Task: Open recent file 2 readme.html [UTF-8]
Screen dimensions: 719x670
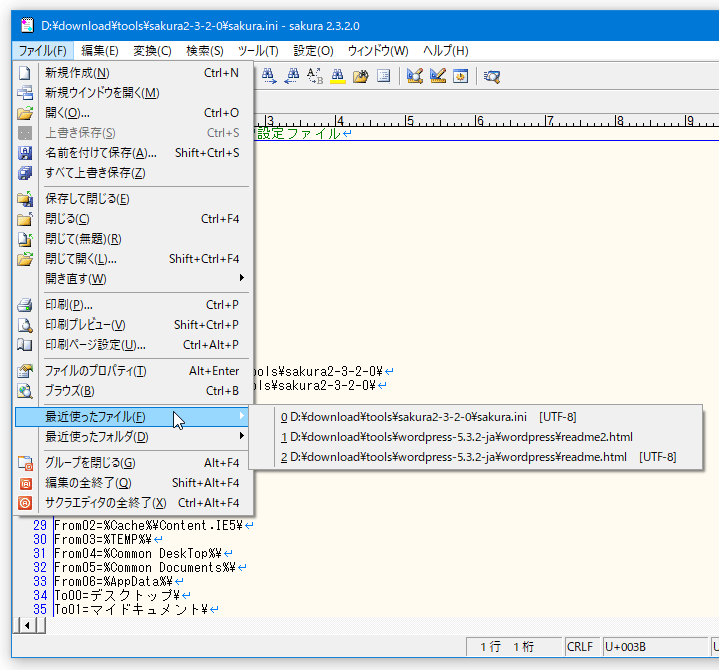Action: click(476, 457)
